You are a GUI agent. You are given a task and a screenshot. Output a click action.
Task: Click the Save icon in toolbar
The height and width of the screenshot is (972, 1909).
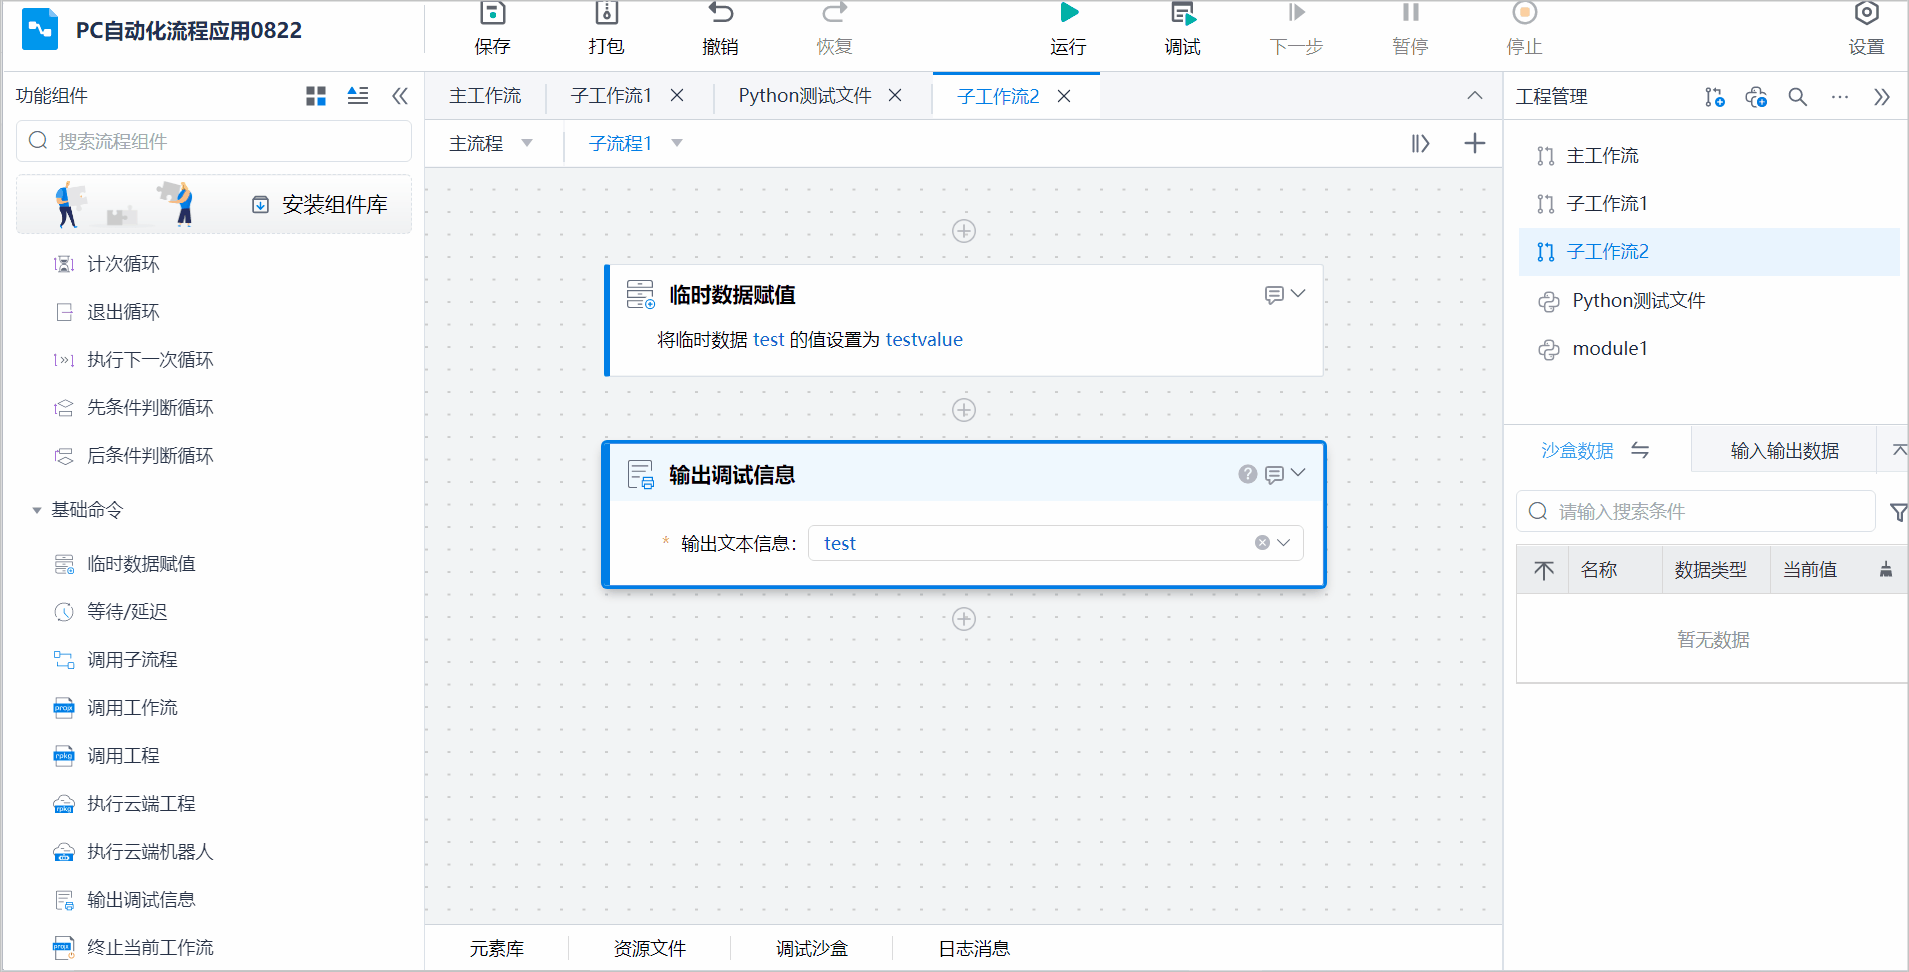[x=492, y=14]
